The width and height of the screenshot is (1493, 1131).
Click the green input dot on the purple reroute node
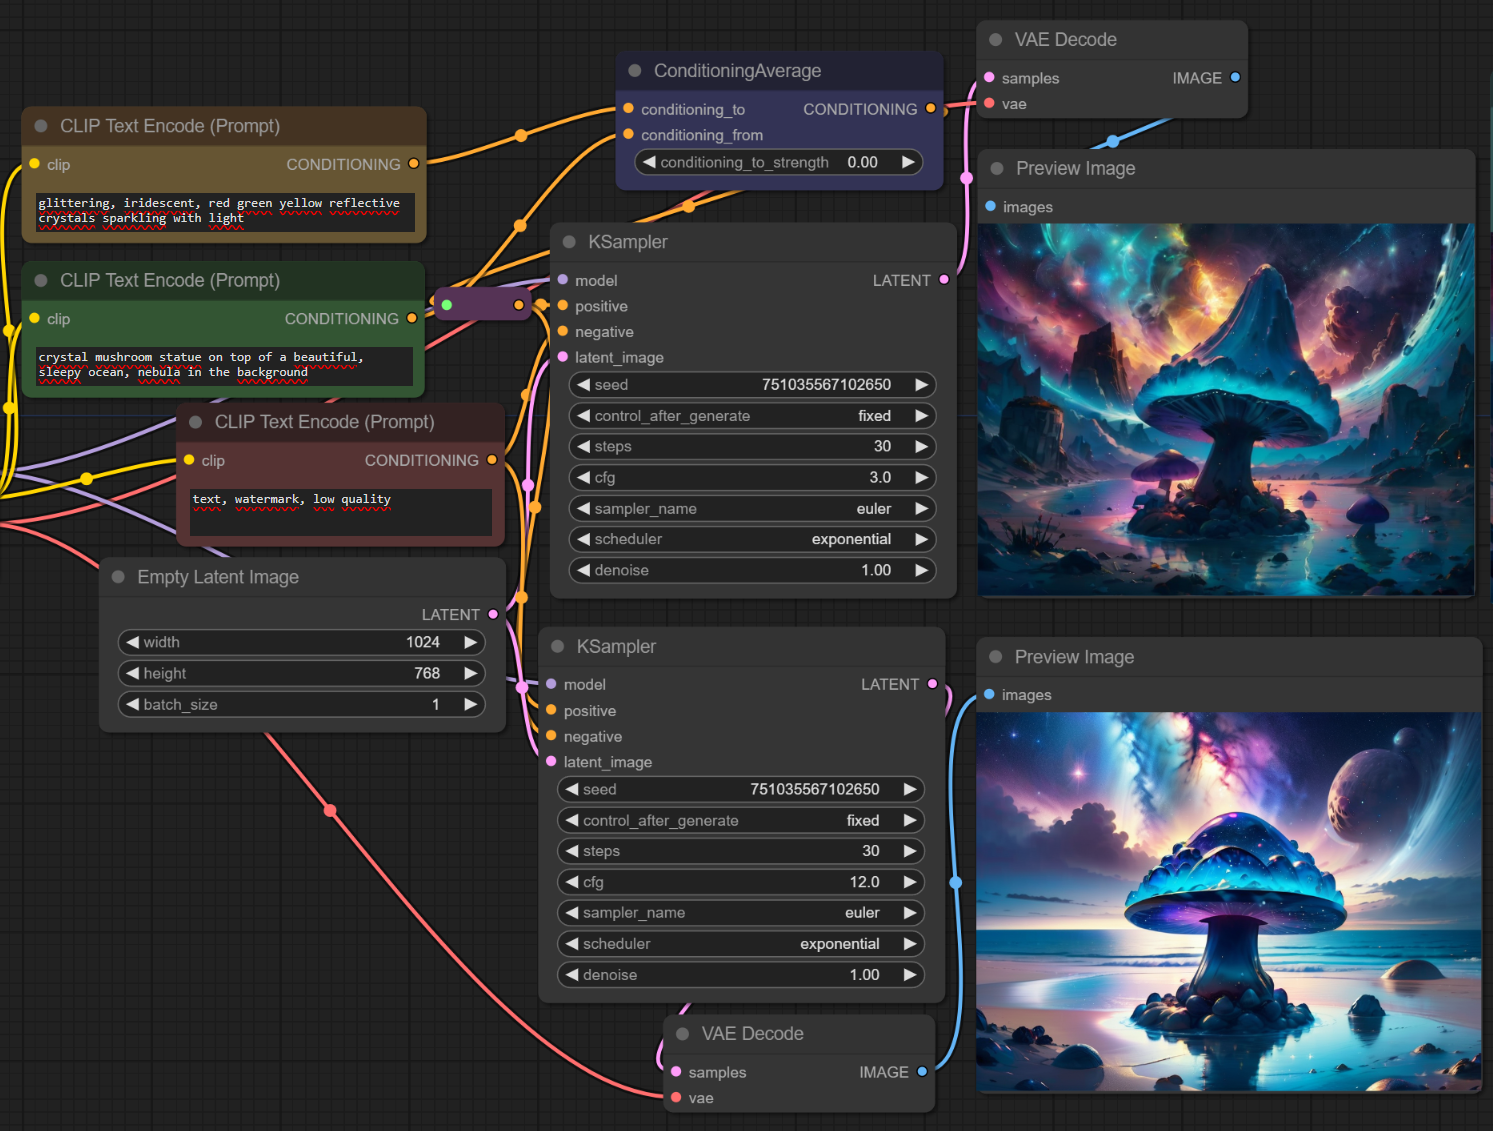(447, 305)
